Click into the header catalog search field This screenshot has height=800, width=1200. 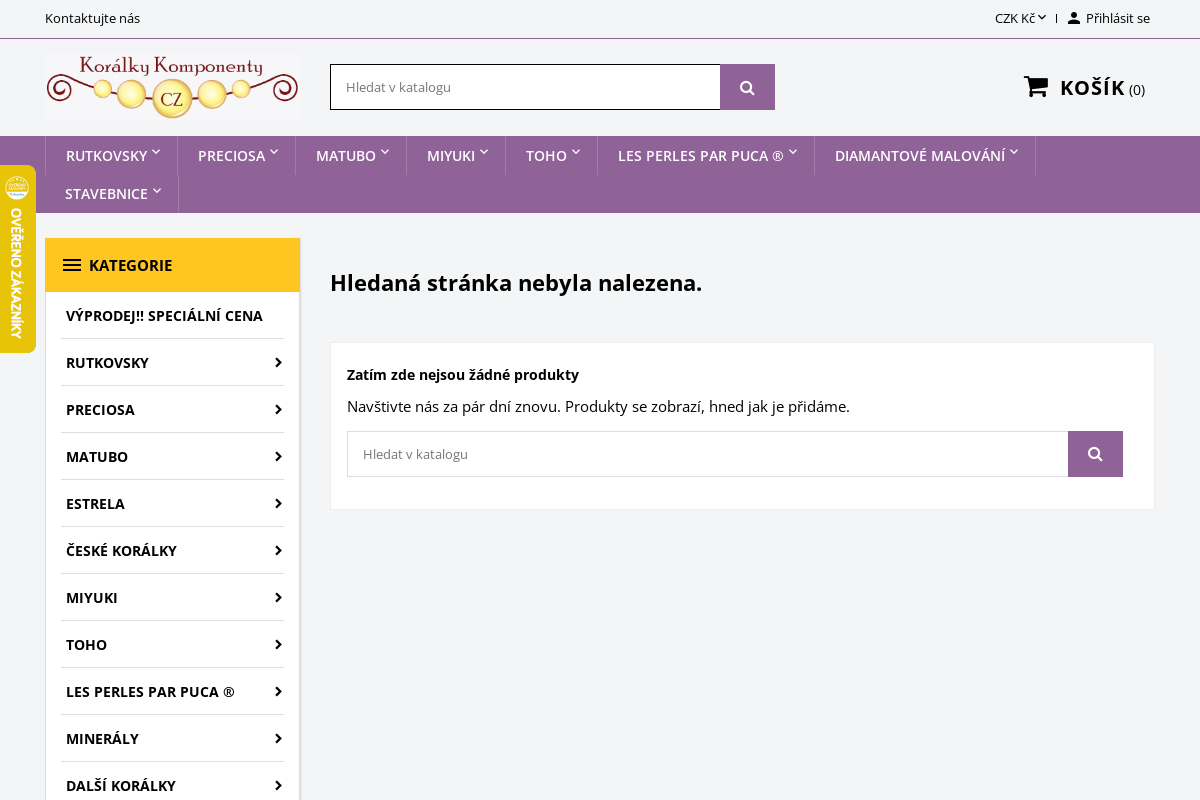(x=525, y=87)
